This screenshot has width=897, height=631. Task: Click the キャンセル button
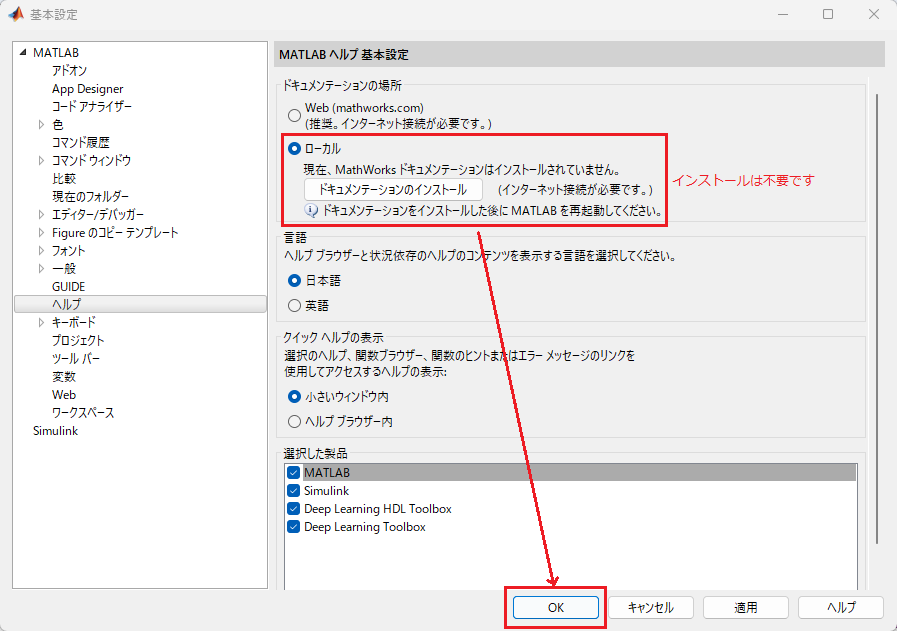651,608
